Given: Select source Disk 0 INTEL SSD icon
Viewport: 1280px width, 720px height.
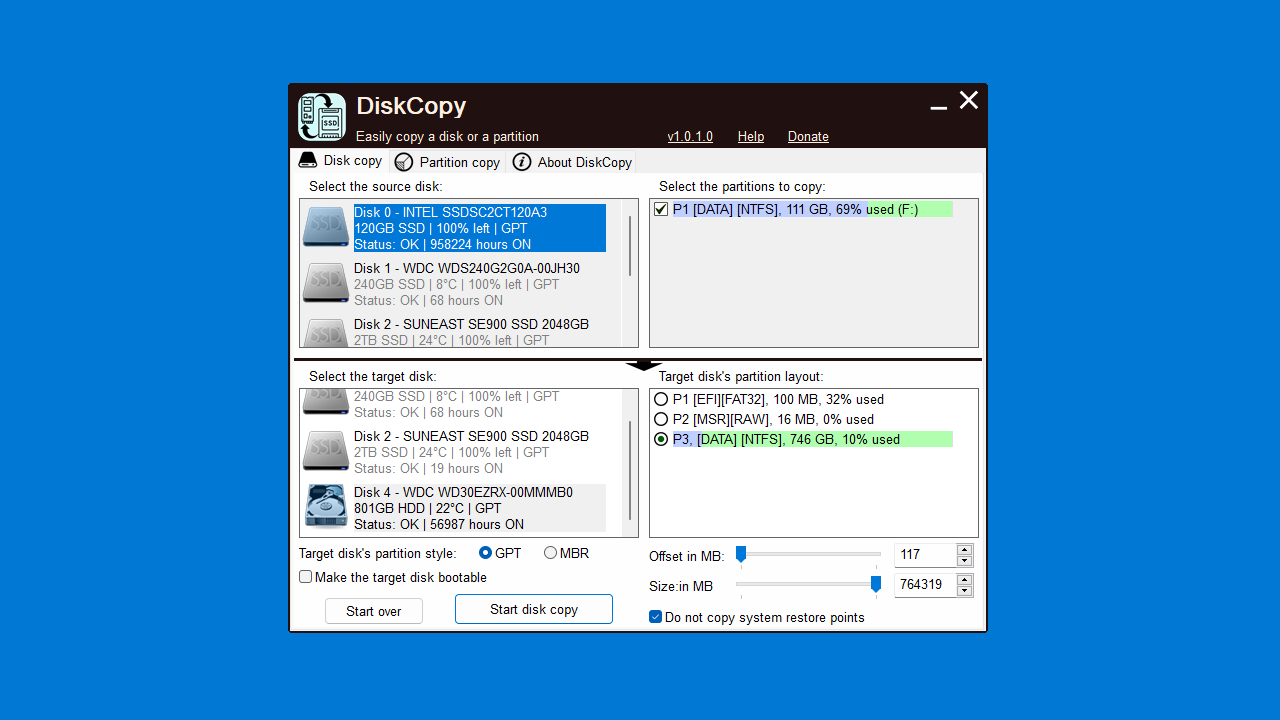Looking at the screenshot, I should (x=326, y=228).
